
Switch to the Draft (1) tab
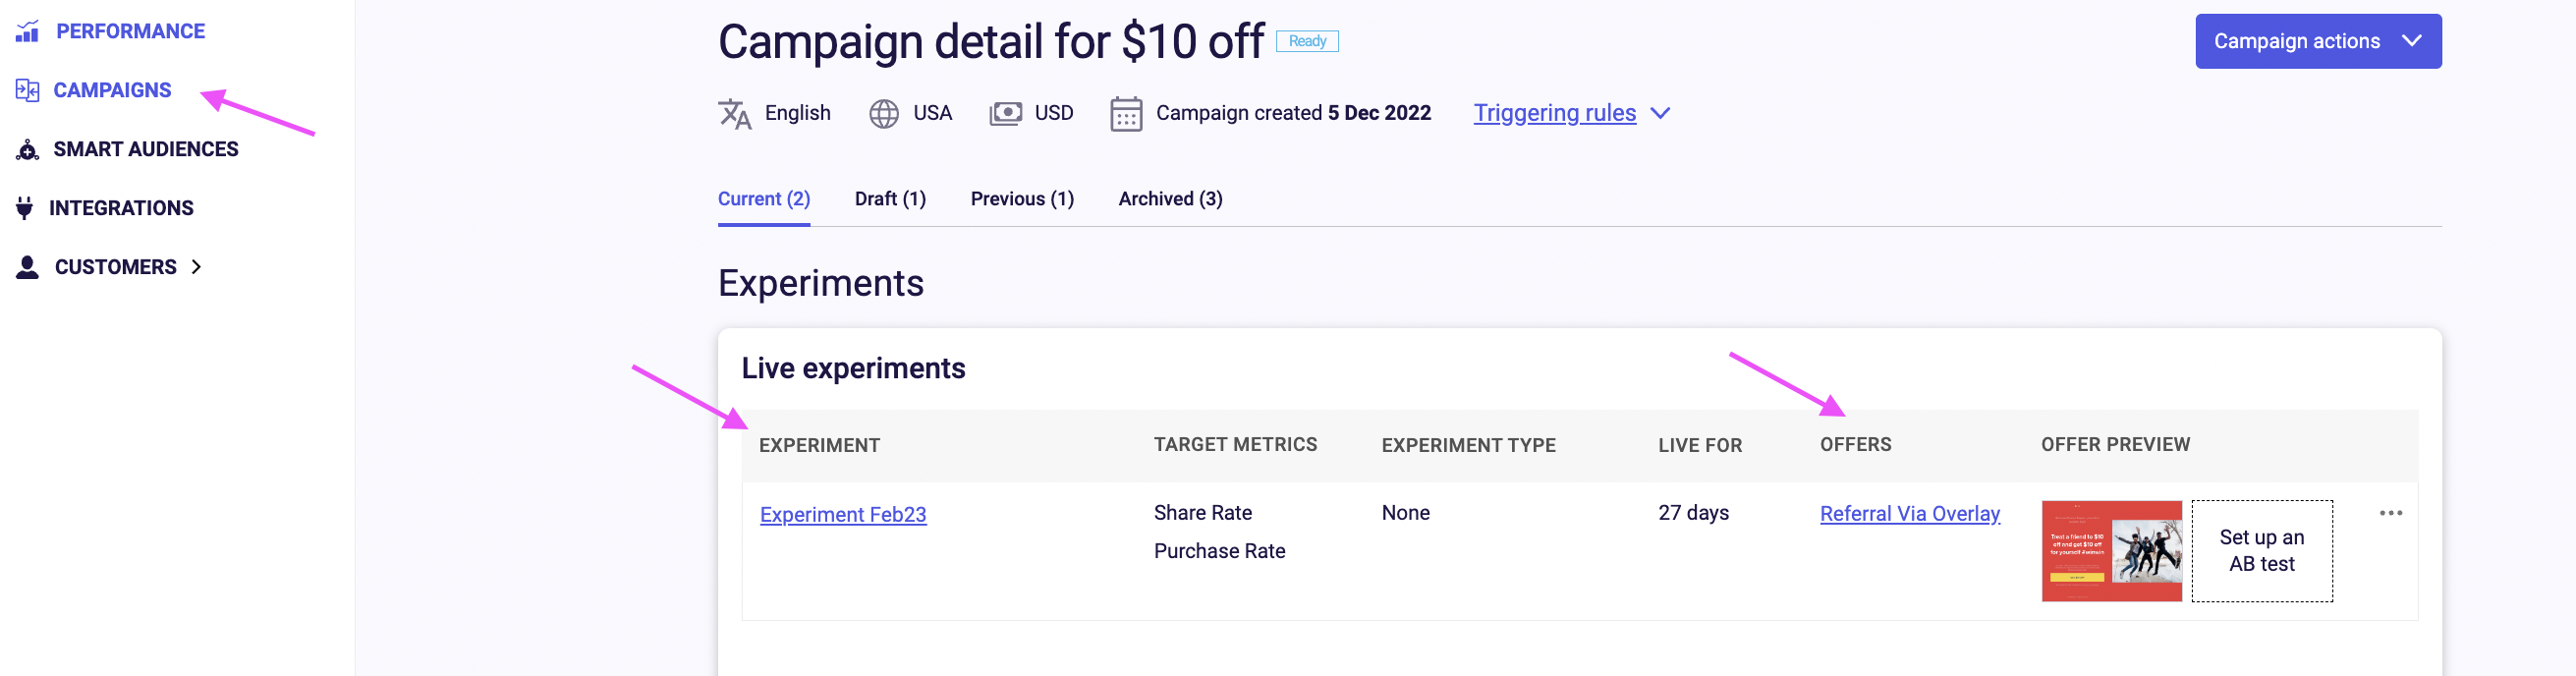(x=889, y=199)
